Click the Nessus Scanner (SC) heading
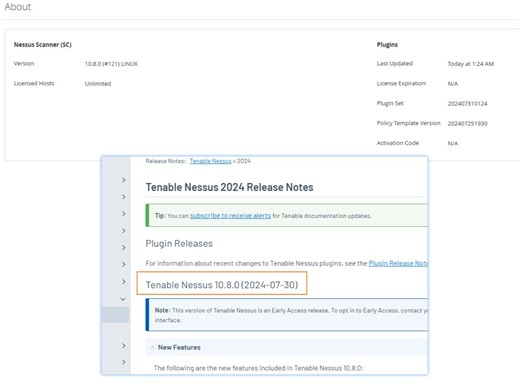520x389 pixels. [43, 45]
